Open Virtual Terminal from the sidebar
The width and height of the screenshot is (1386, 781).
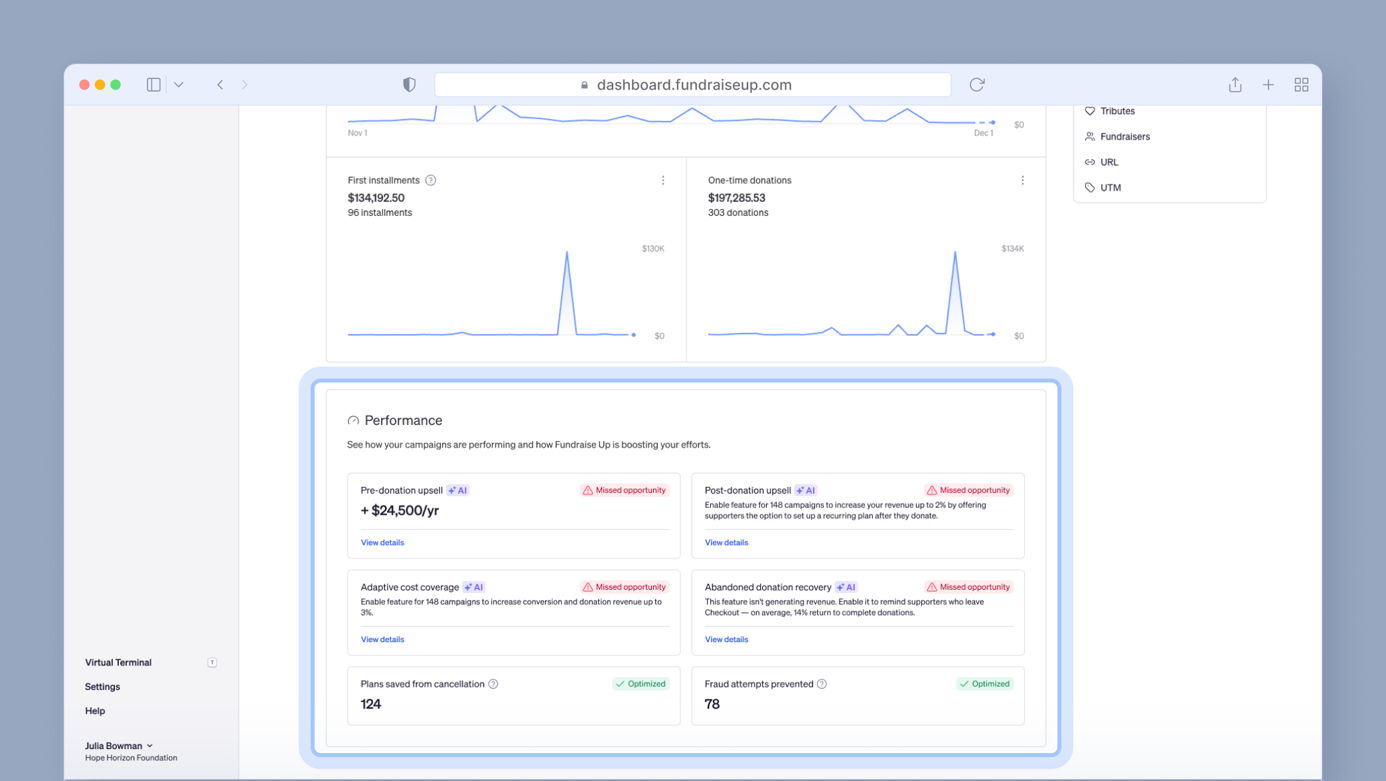[118, 663]
